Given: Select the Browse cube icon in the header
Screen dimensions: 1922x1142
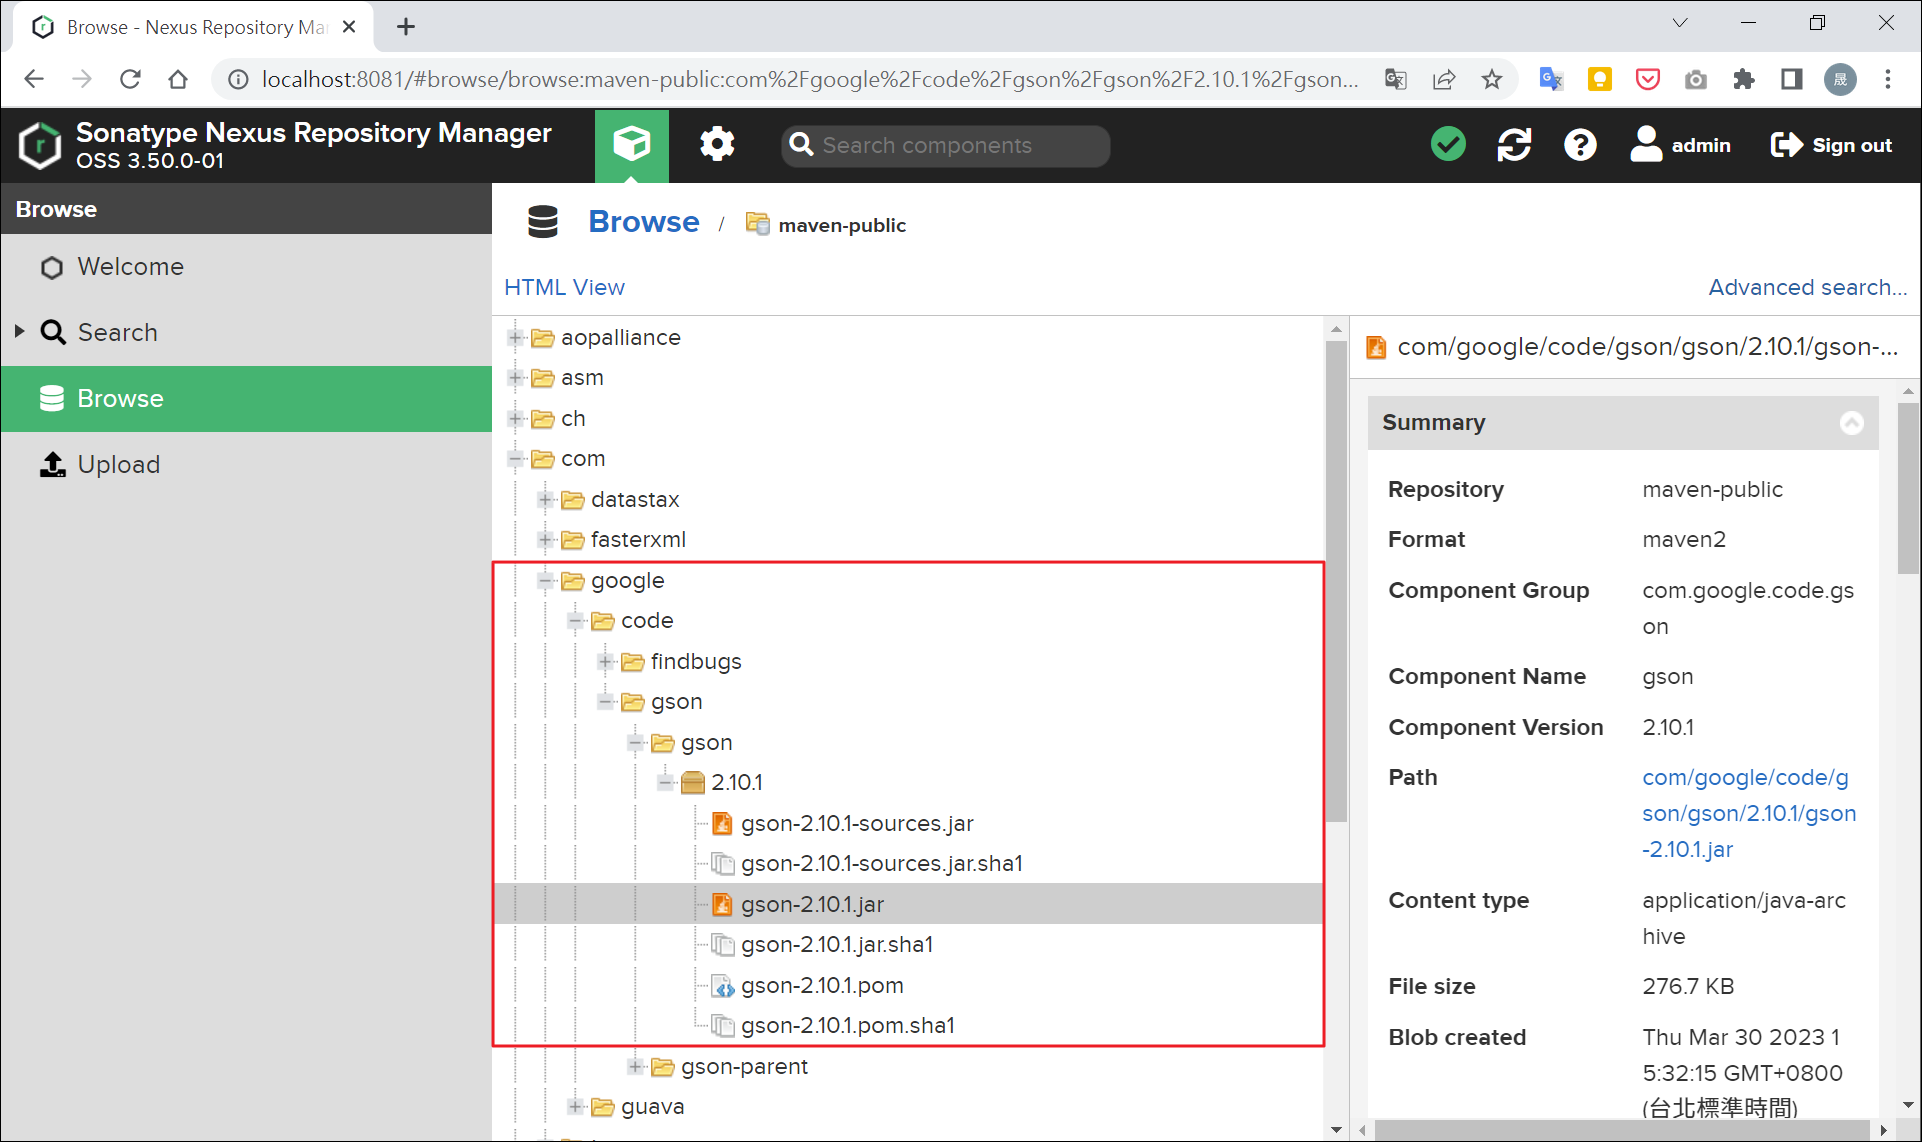Looking at the screenshot, I should [x=632, y=144].
